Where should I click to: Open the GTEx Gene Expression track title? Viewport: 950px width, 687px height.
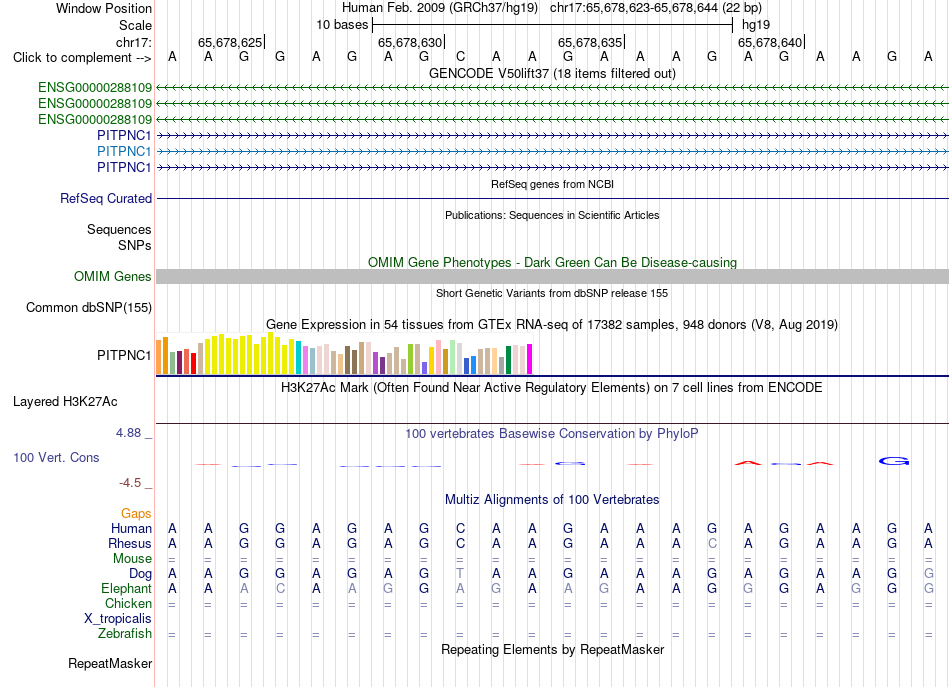[x=552, y=325]
